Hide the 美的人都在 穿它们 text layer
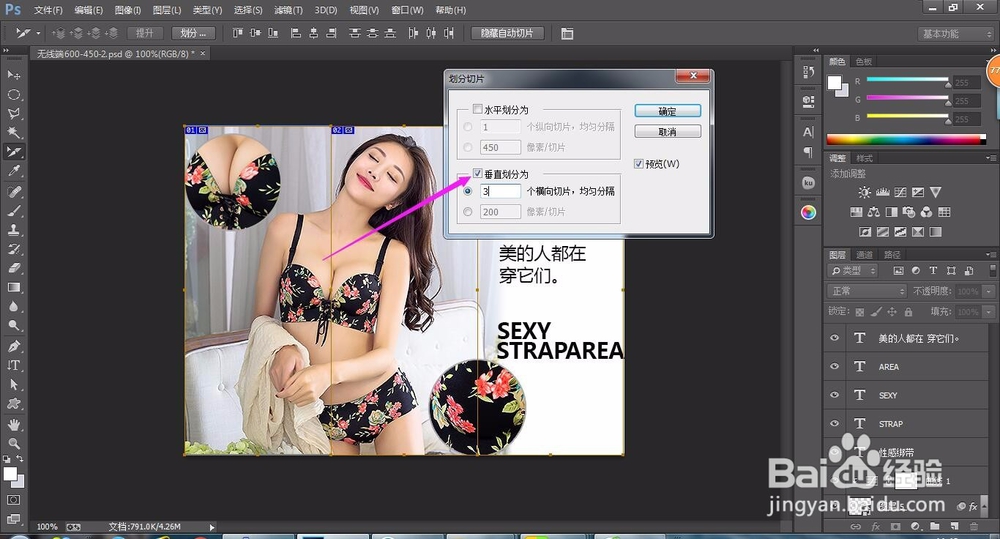This screenshot has height=539, width=1000. (x=834, y=338)
